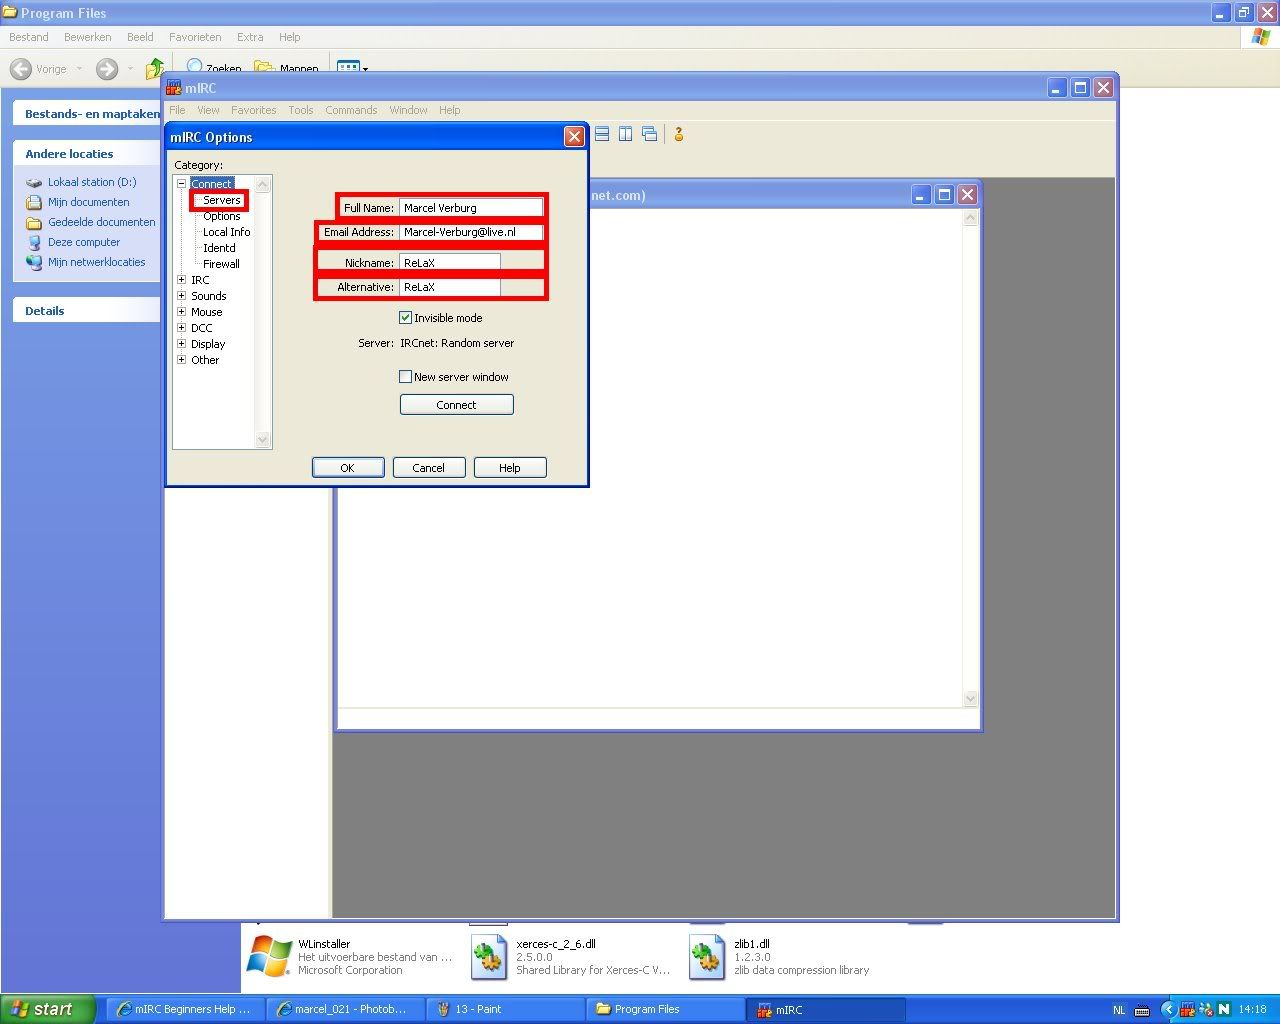Enable the New server window checkbox

pyautogui.click(x=405, y=377)
